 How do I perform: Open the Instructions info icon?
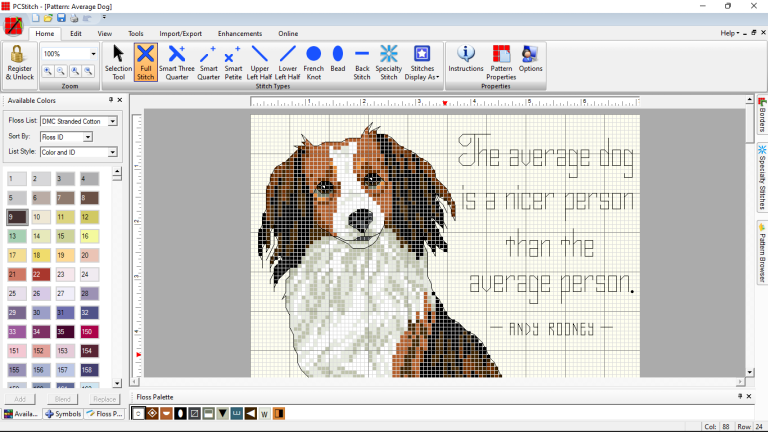point(465,62)
